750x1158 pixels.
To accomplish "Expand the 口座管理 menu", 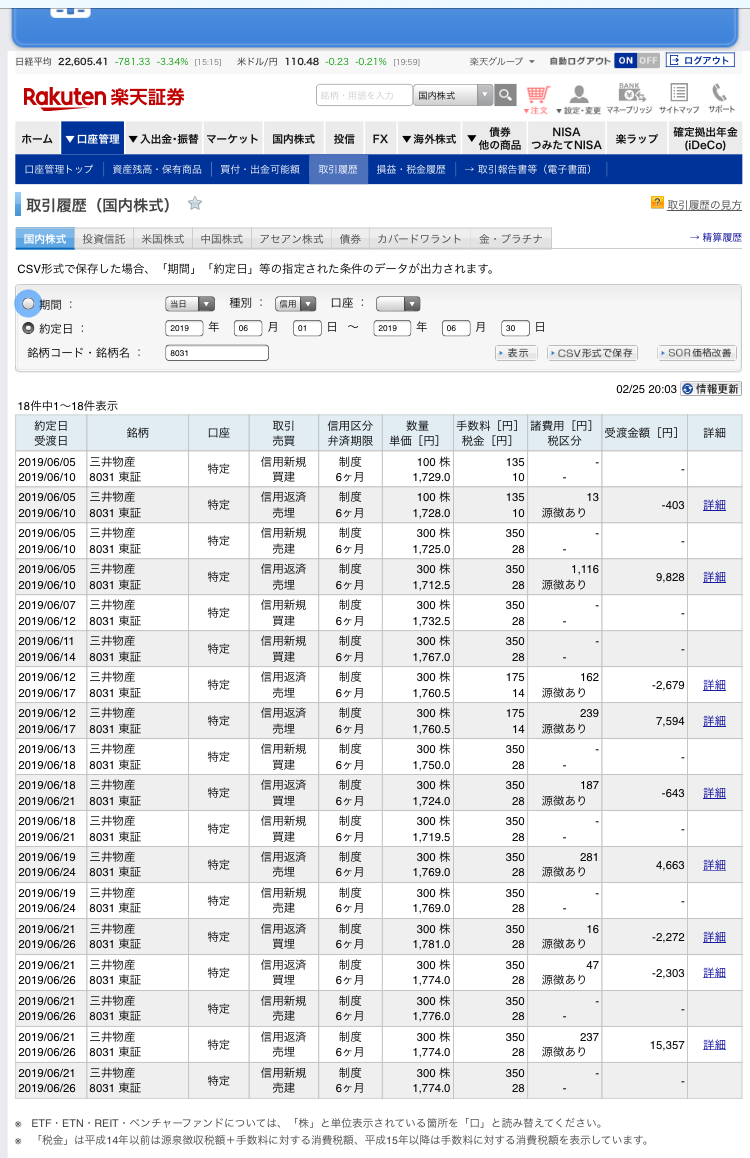I will (x=92, y=138).
